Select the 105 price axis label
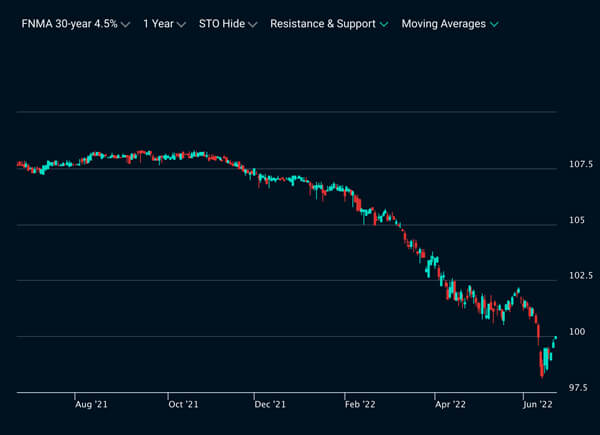This screenshot has width=600, height=435. pyautogui.click(x=577, y=220)
